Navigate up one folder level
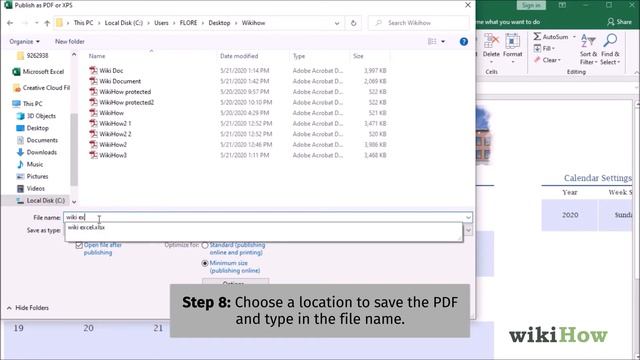 click(47, 23)
